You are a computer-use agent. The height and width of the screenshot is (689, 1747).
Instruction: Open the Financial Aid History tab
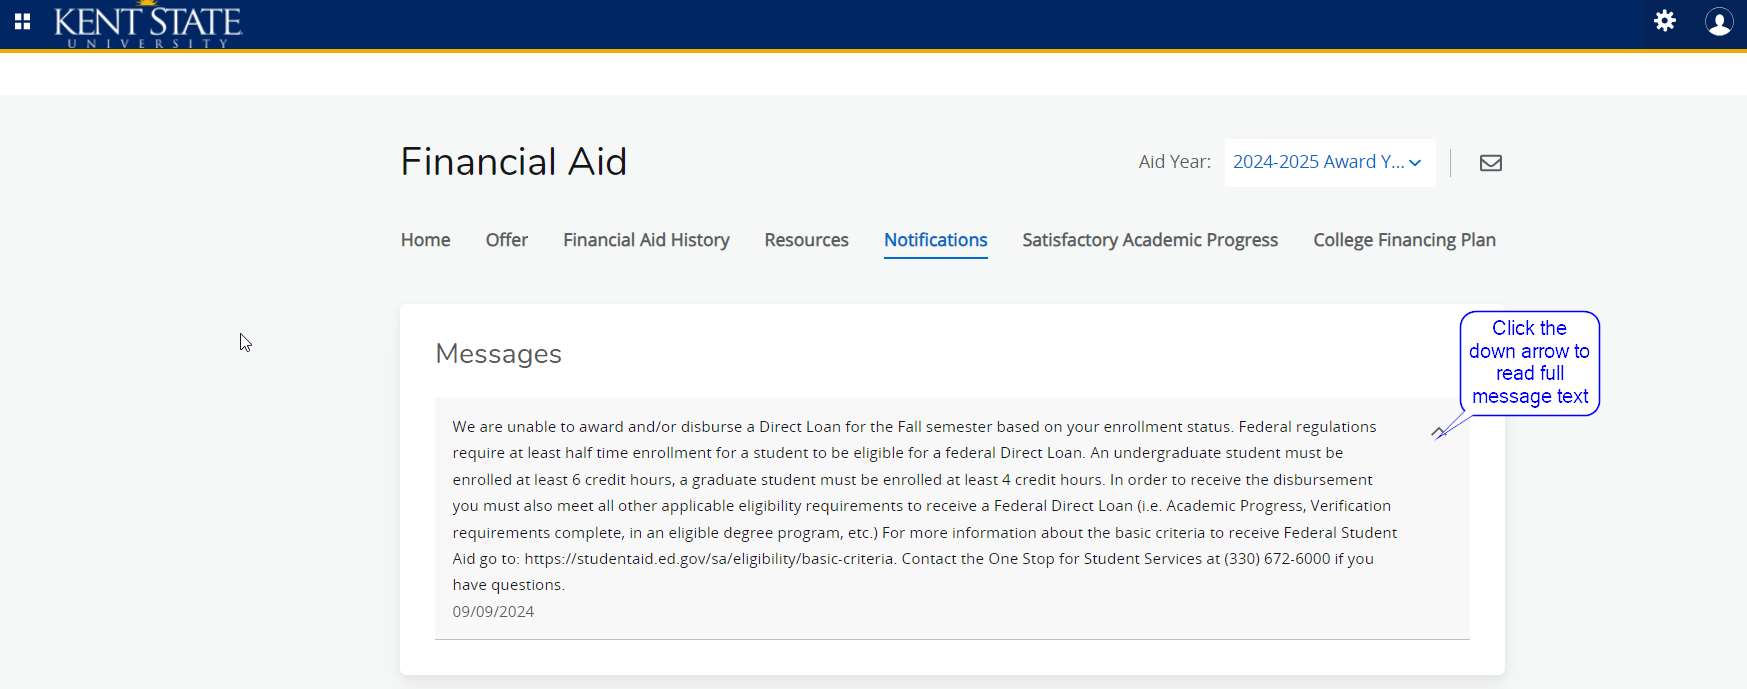[646, 240]
